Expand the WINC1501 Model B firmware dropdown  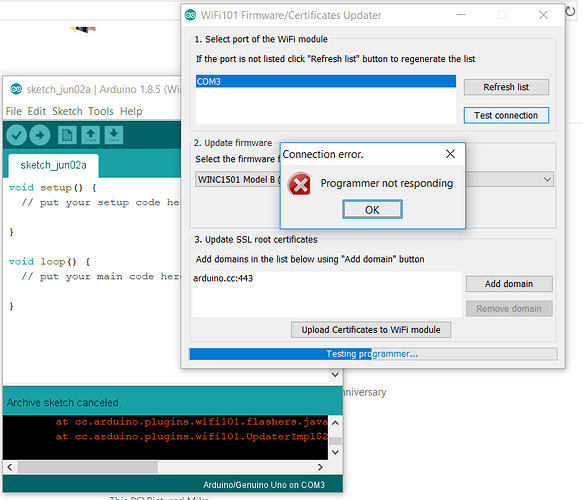pos(547,180)
